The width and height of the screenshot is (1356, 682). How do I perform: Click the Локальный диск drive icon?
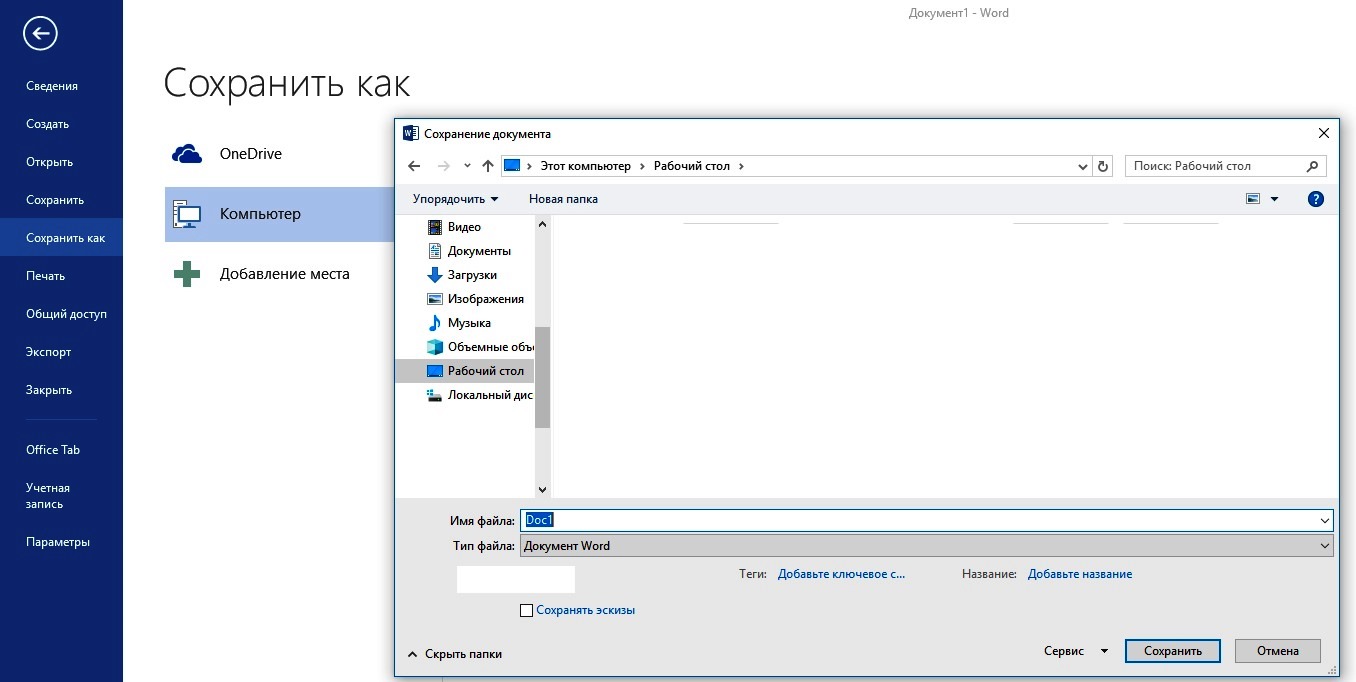click(434, 395)
